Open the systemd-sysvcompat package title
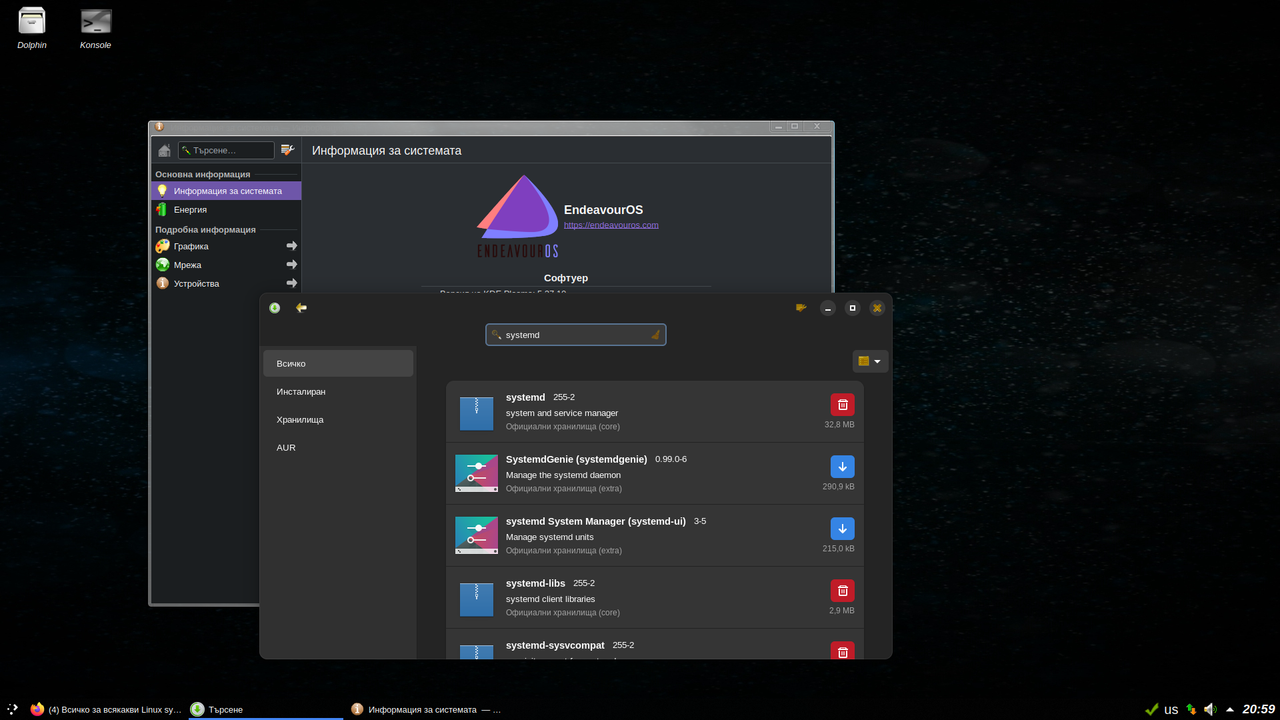Viewport: 1280px width, 720px height. (x=555, y=645)
